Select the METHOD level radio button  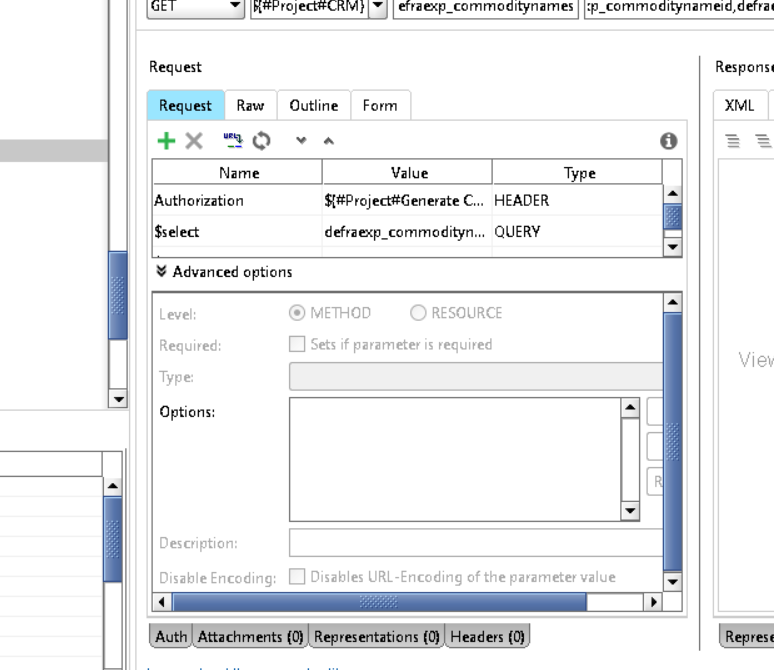click(x=297, y=313)
